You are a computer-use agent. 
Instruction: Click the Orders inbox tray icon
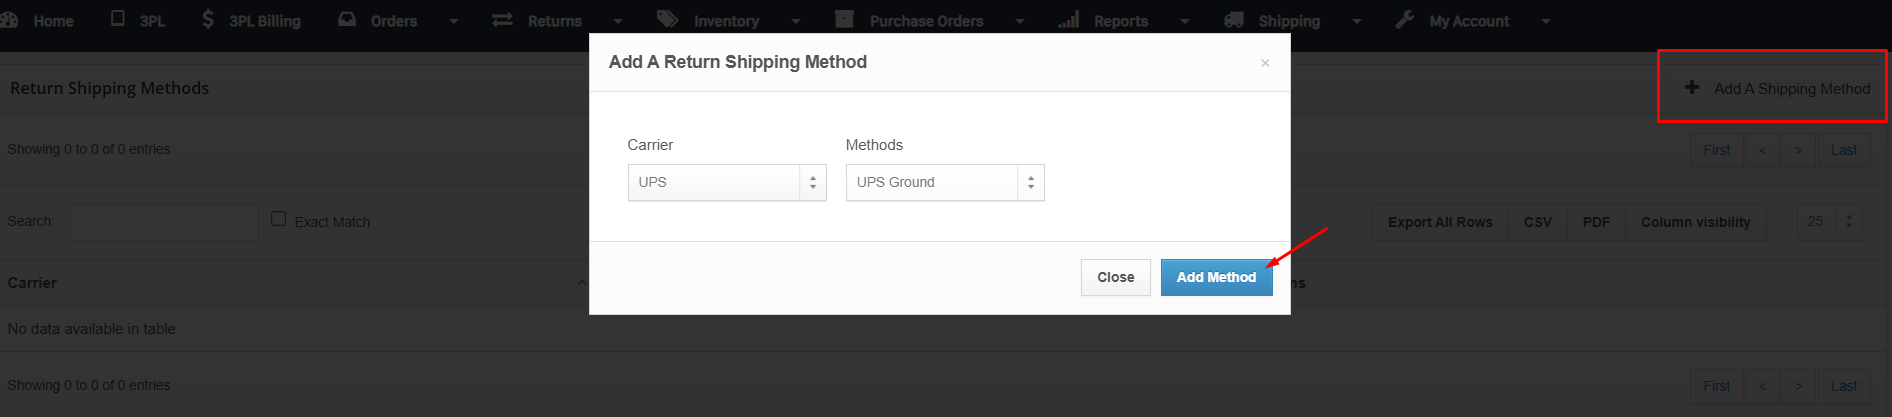347,19
